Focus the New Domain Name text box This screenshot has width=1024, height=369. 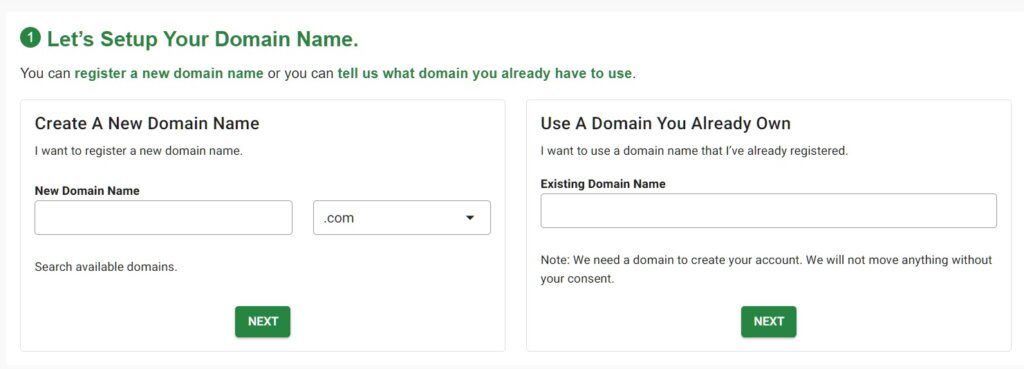(163, 217)
